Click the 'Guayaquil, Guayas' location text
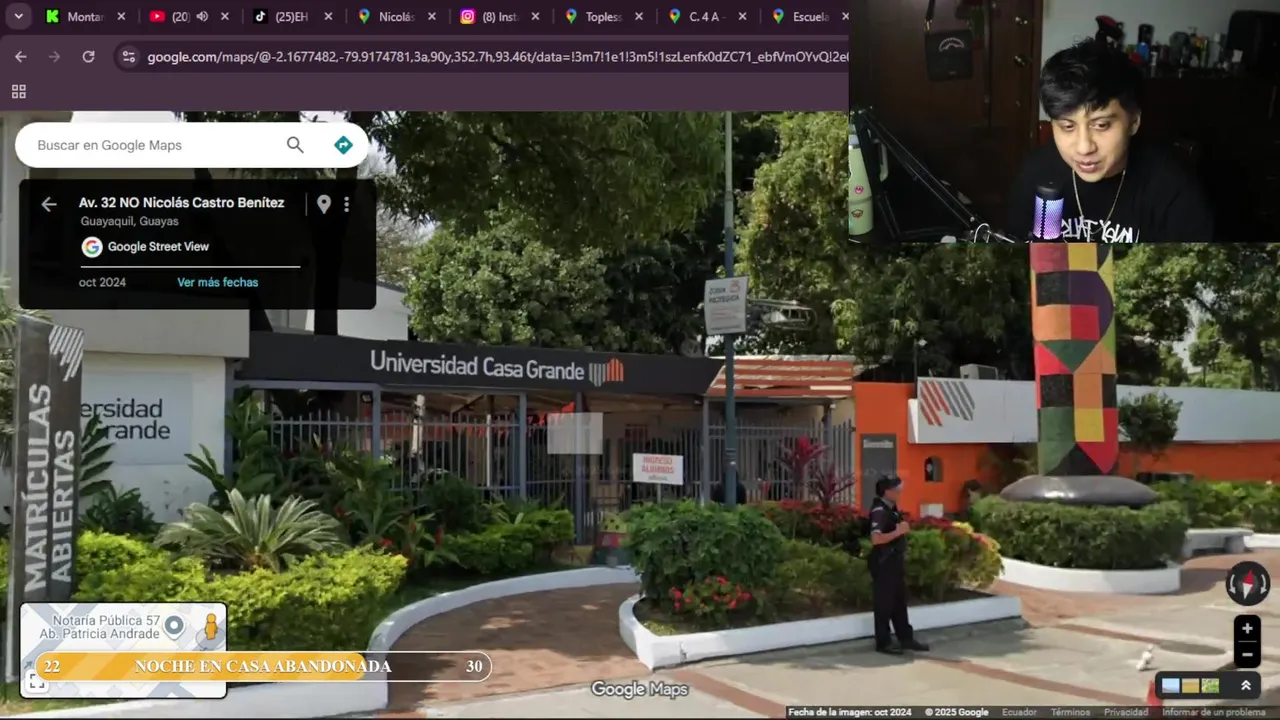 [129, 222]
